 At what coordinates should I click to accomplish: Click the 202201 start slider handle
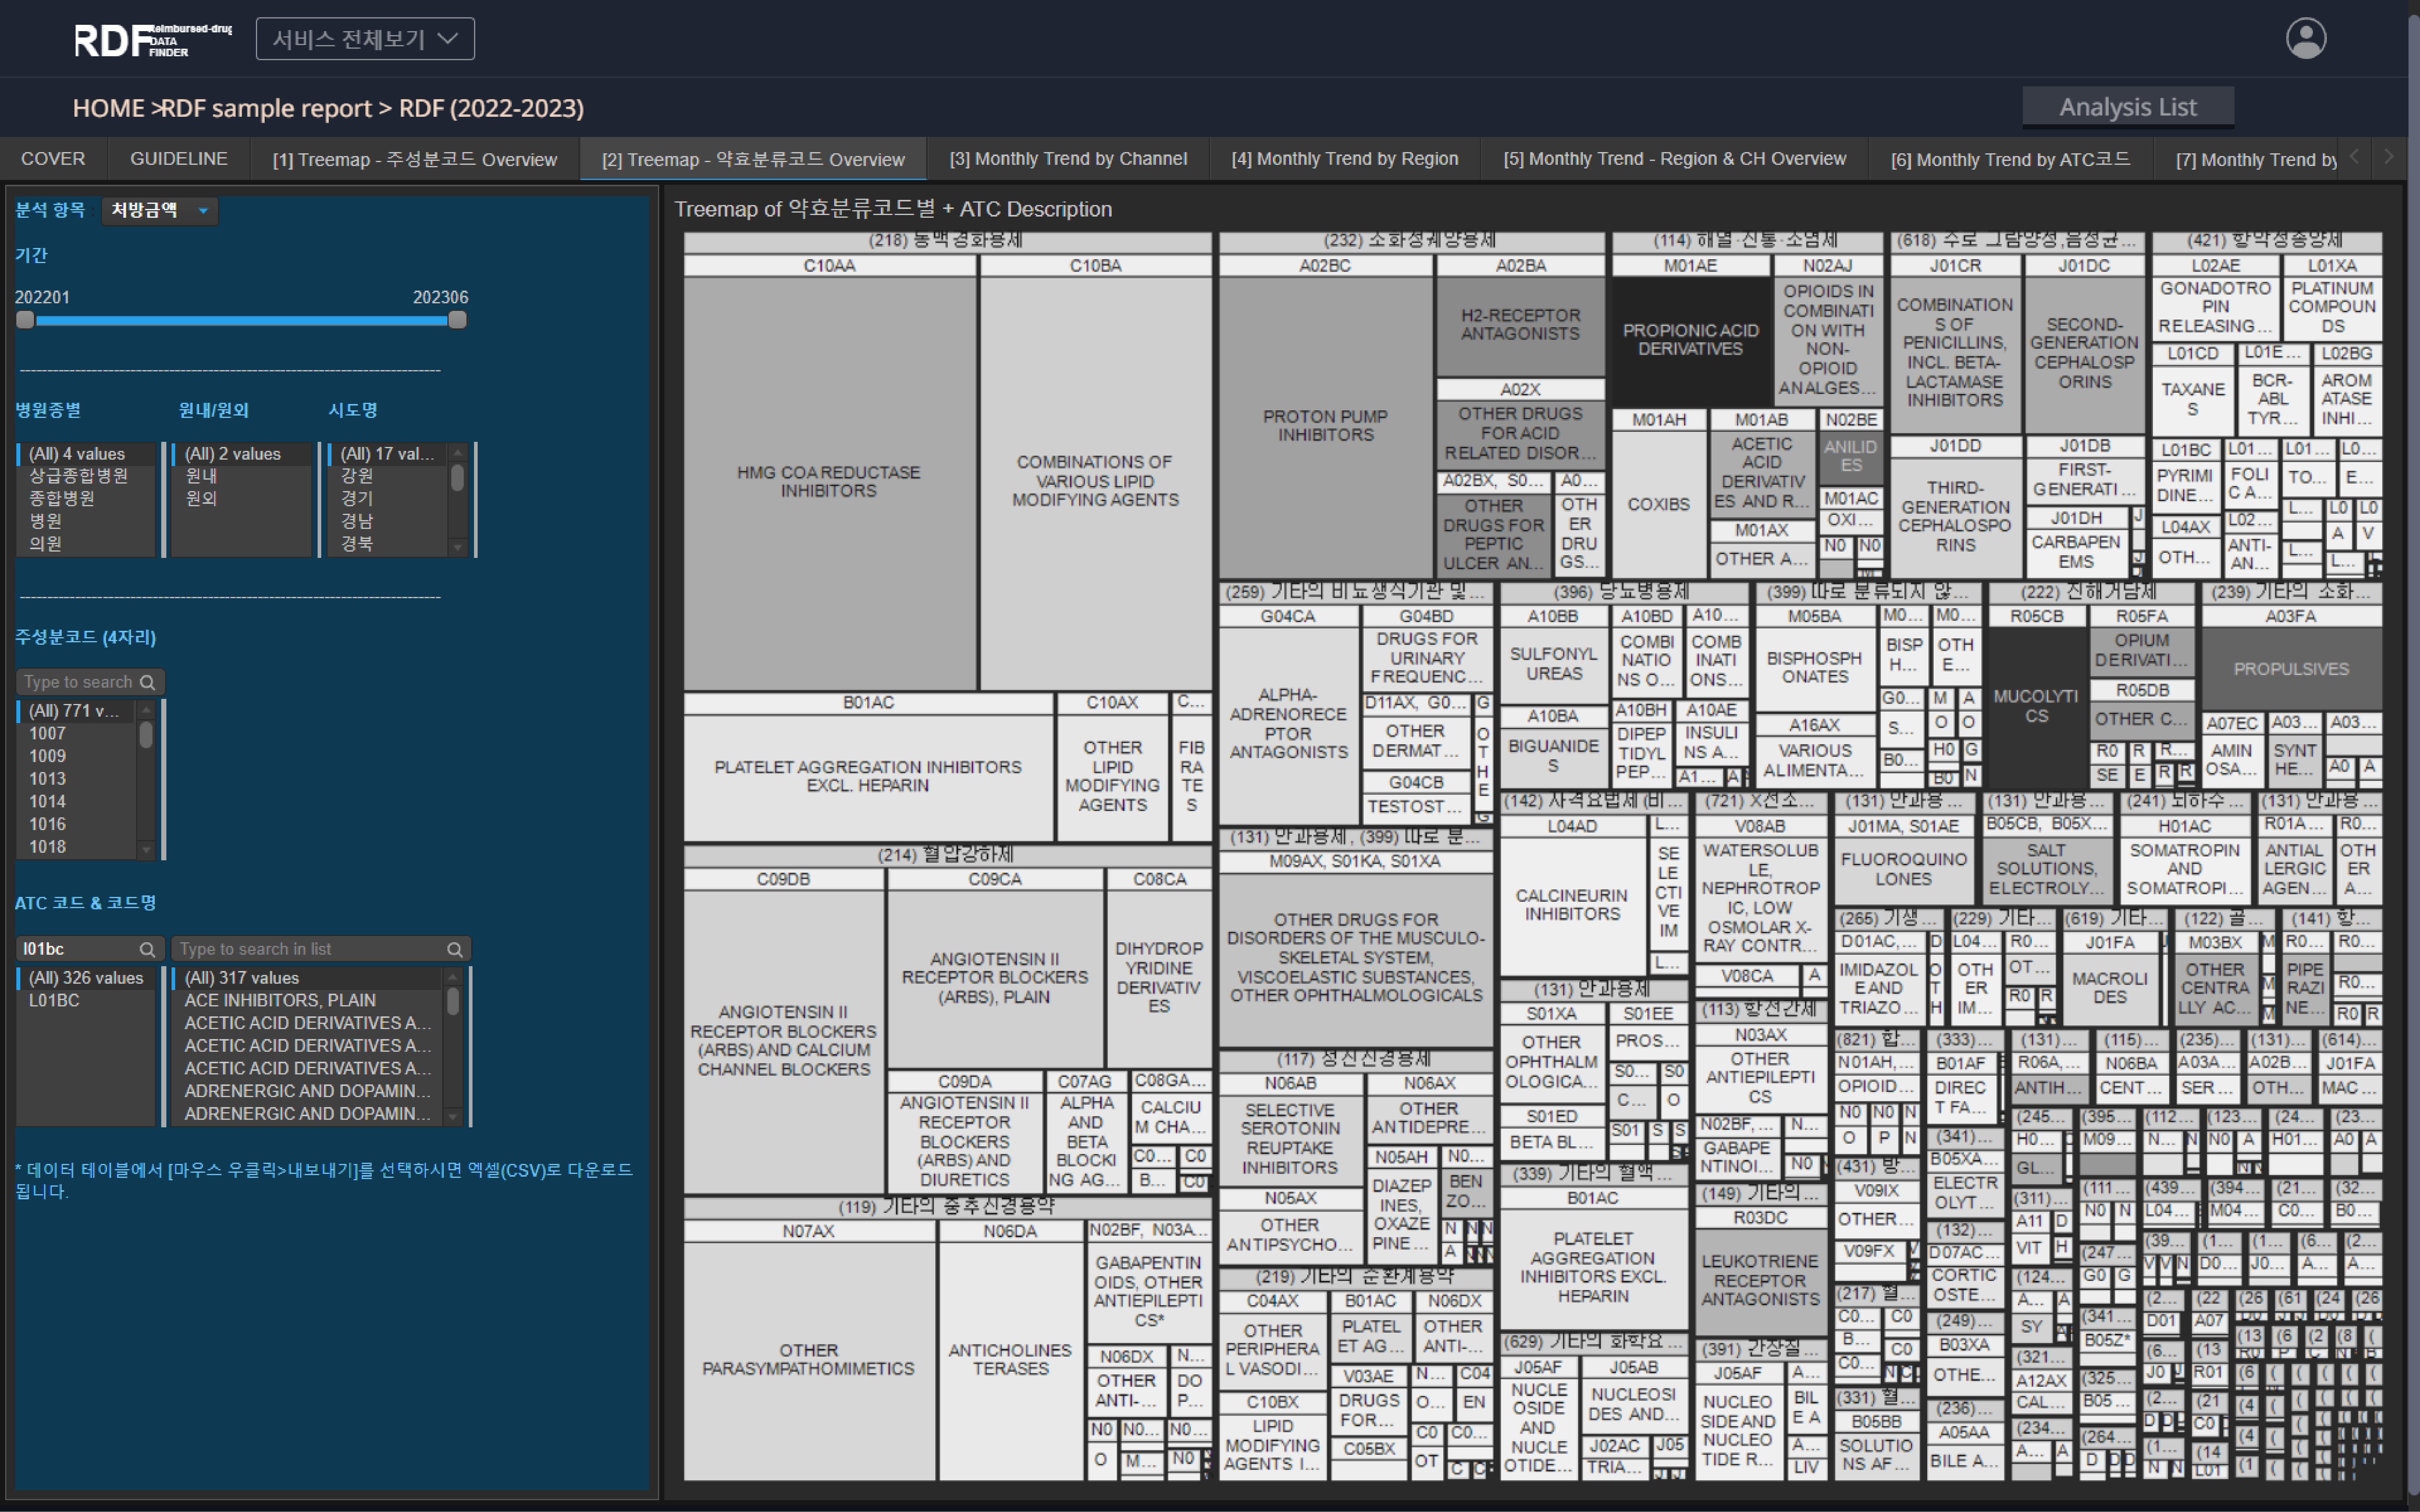(x=25, y=320)
